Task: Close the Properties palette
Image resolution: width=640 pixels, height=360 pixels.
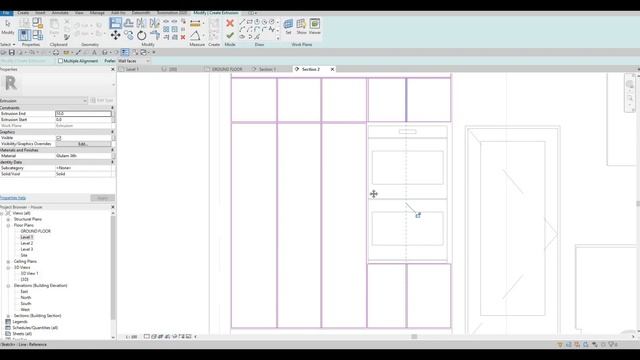Action: (x=113, y=69)
